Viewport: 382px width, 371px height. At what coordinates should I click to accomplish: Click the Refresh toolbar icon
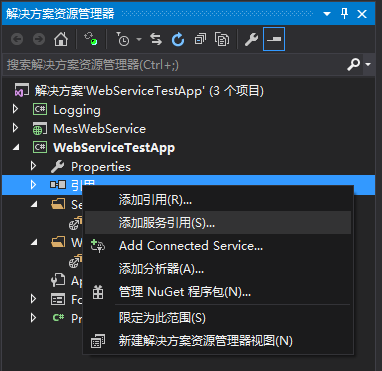178,40
